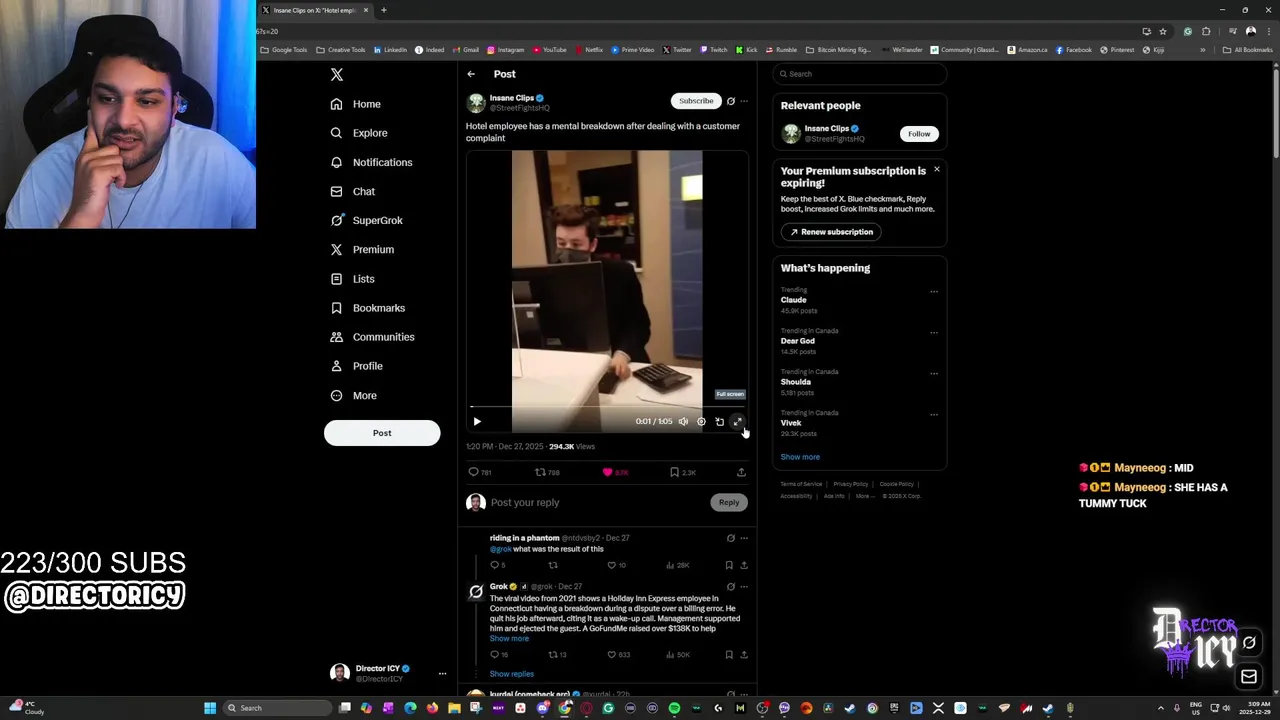Play the hotel employee video
This screenshot has height=720, width=1280.
(477, 422)
